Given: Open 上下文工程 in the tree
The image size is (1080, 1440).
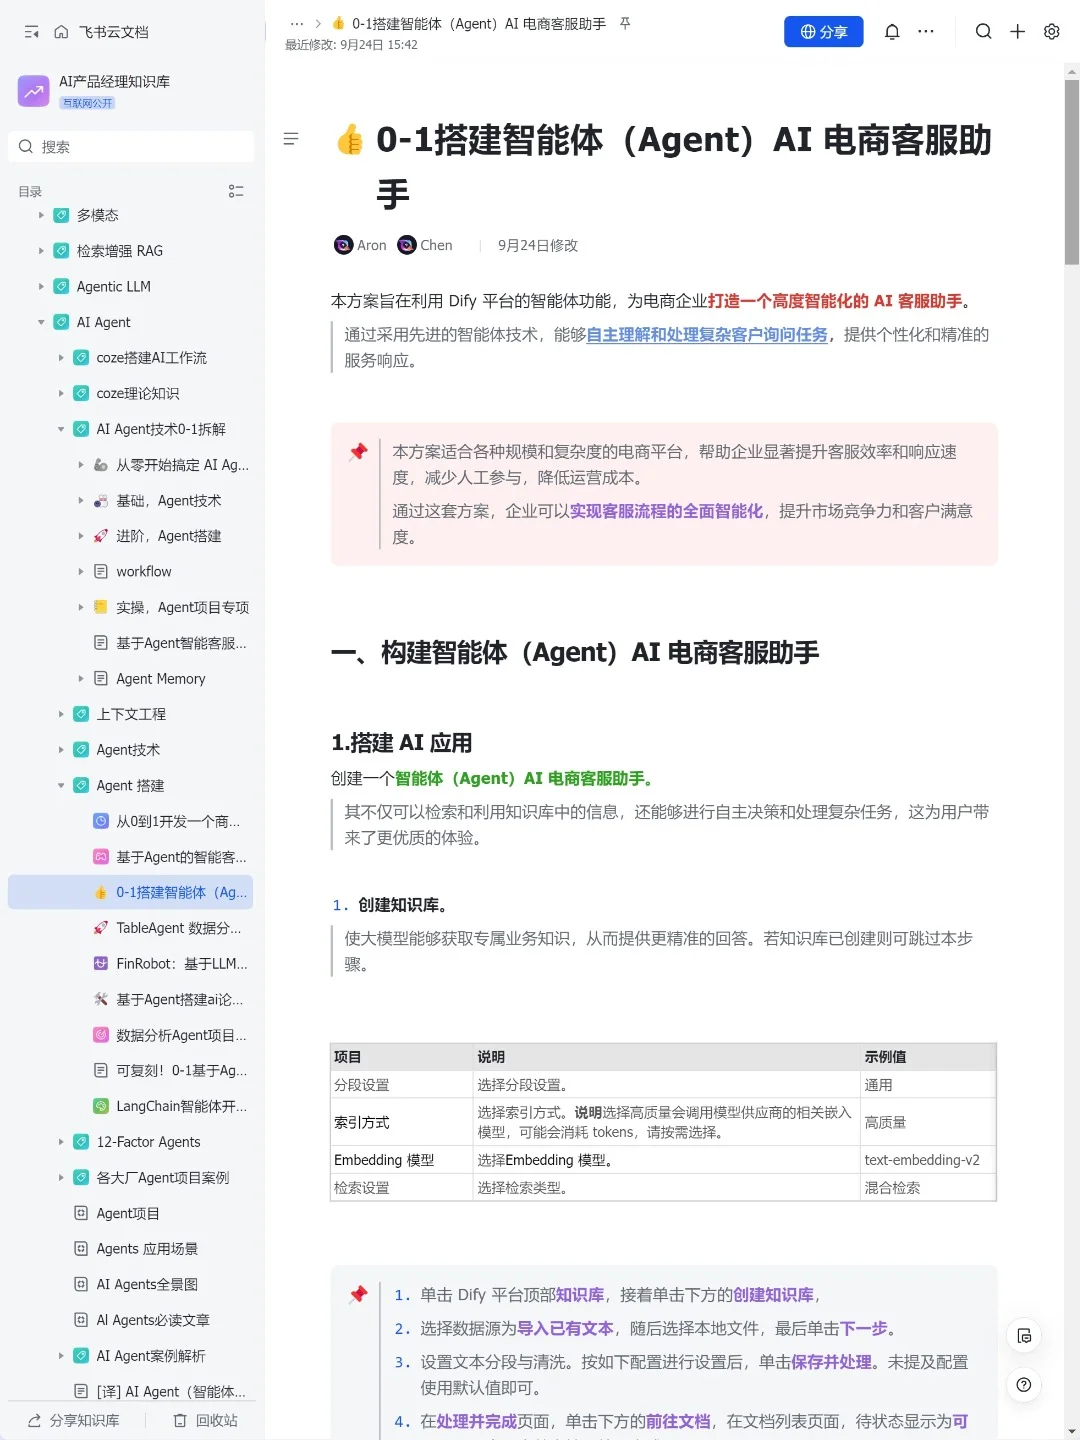Looking at the screenshot, I should [131, 714].
